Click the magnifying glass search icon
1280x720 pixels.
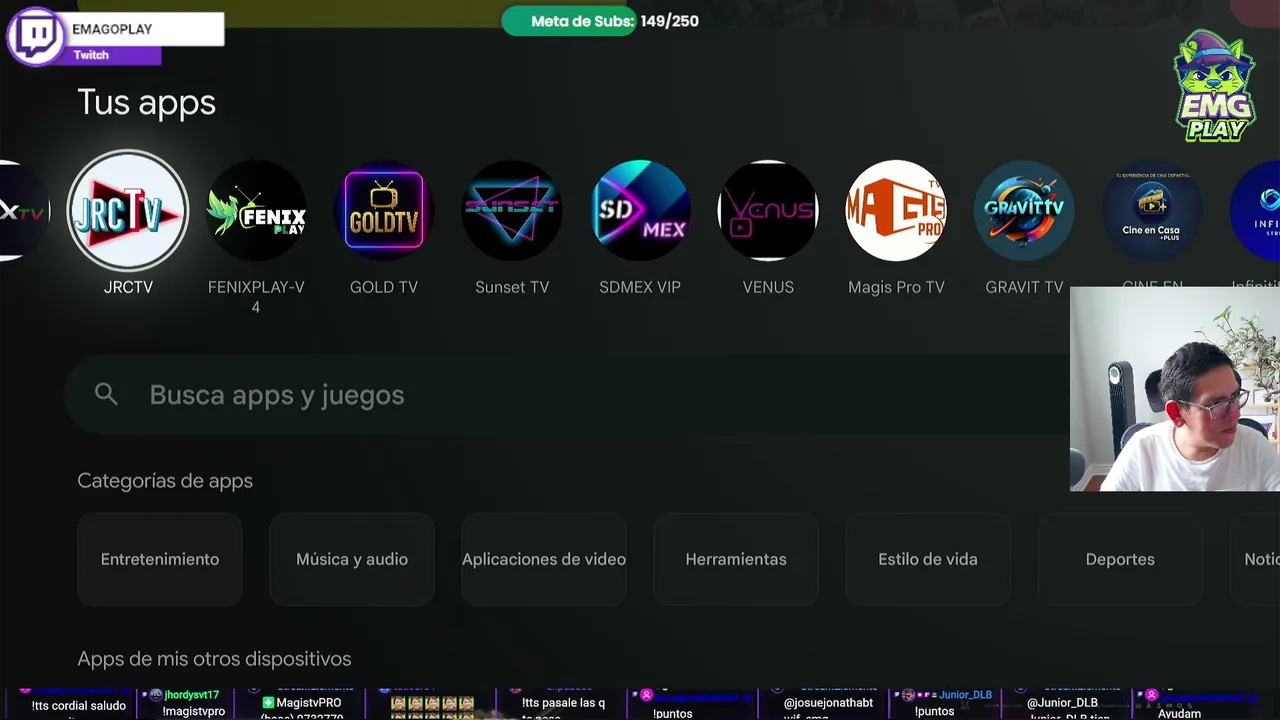(106, 395)
